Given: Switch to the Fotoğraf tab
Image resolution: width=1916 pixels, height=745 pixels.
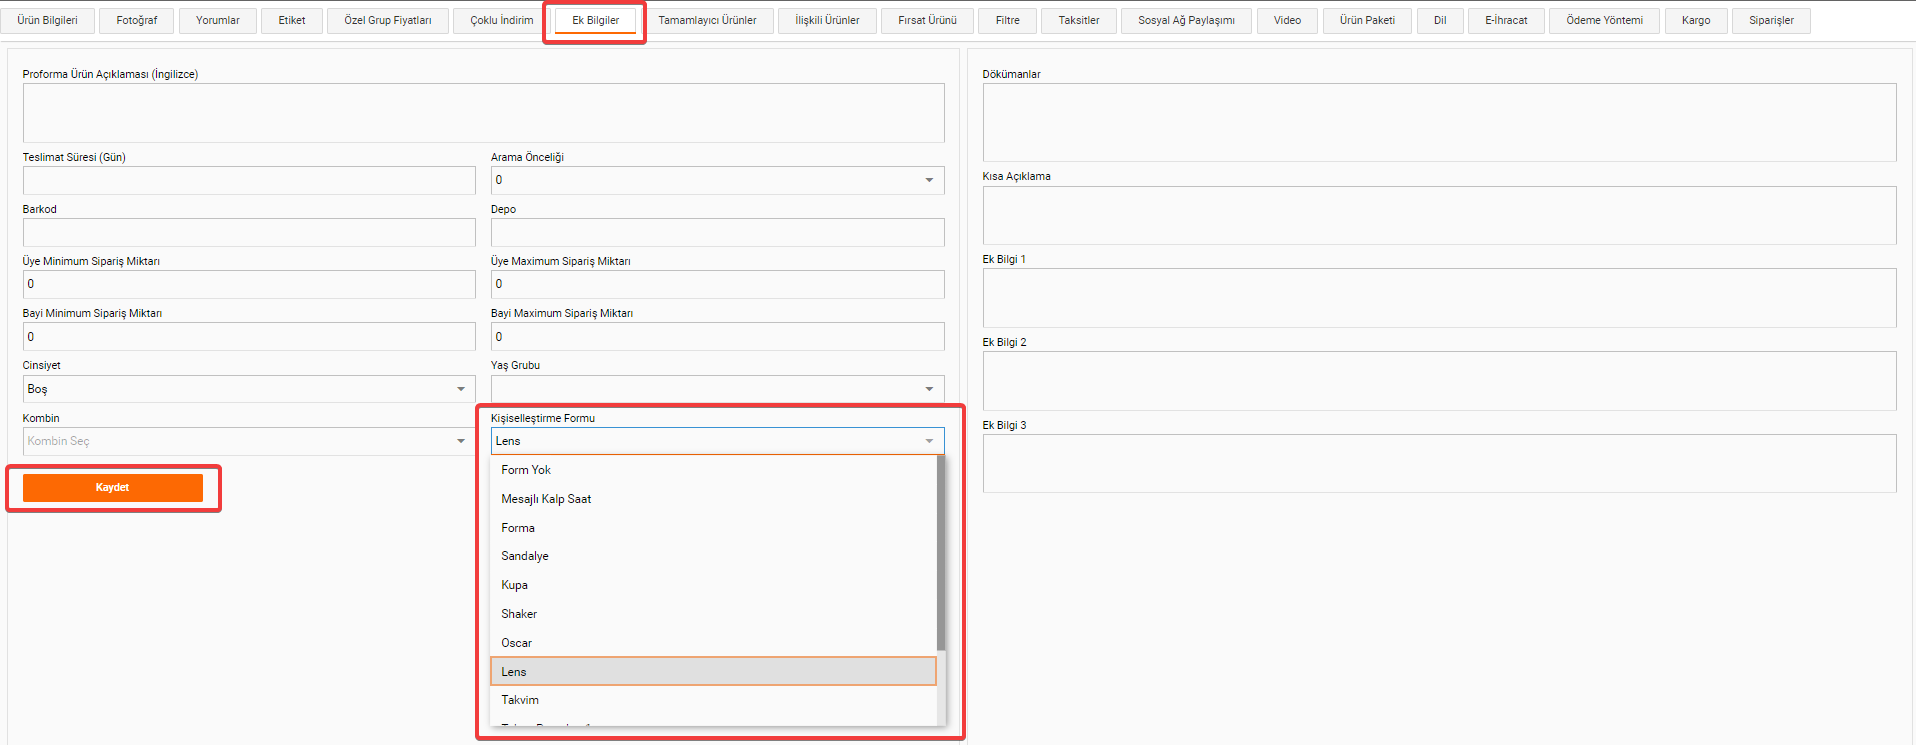Looking at the screenshot, I should [x=136, y=20].
